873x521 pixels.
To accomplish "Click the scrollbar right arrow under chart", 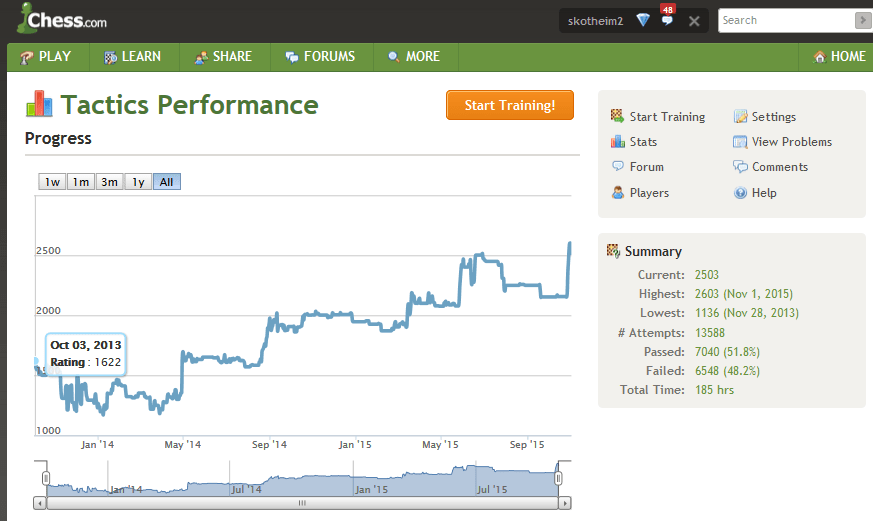I will point(565,503).
